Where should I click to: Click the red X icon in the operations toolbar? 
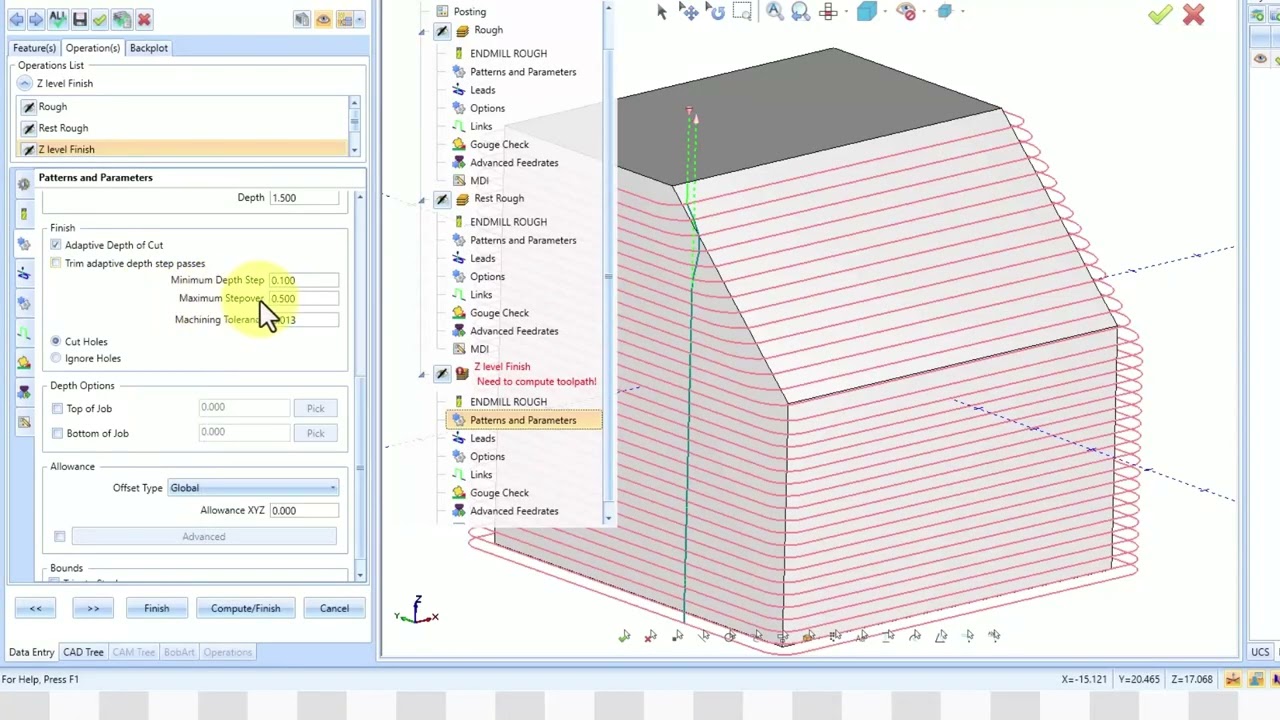tap(144, 19)
